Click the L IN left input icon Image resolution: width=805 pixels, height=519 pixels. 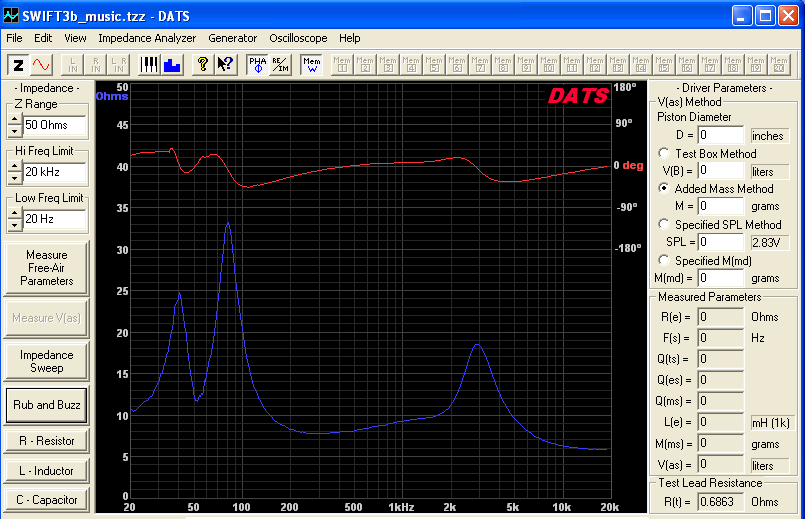pos(72,65)
